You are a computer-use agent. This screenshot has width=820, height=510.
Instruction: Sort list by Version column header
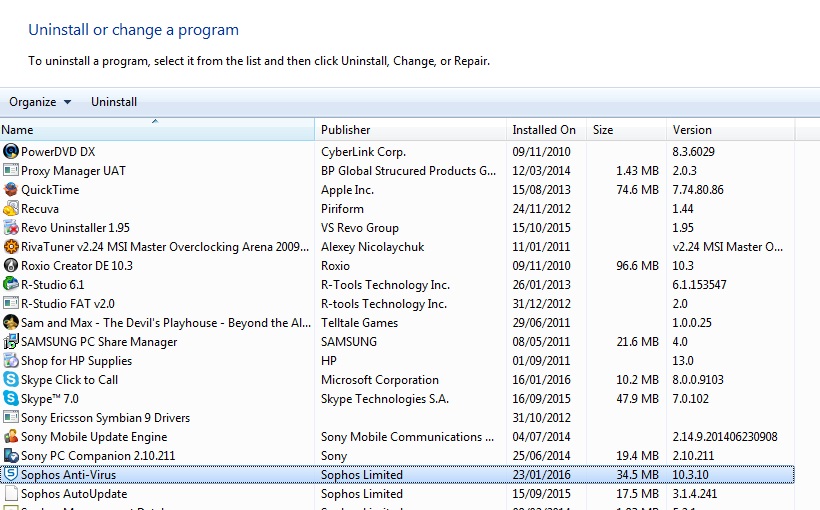coord(731,130)
